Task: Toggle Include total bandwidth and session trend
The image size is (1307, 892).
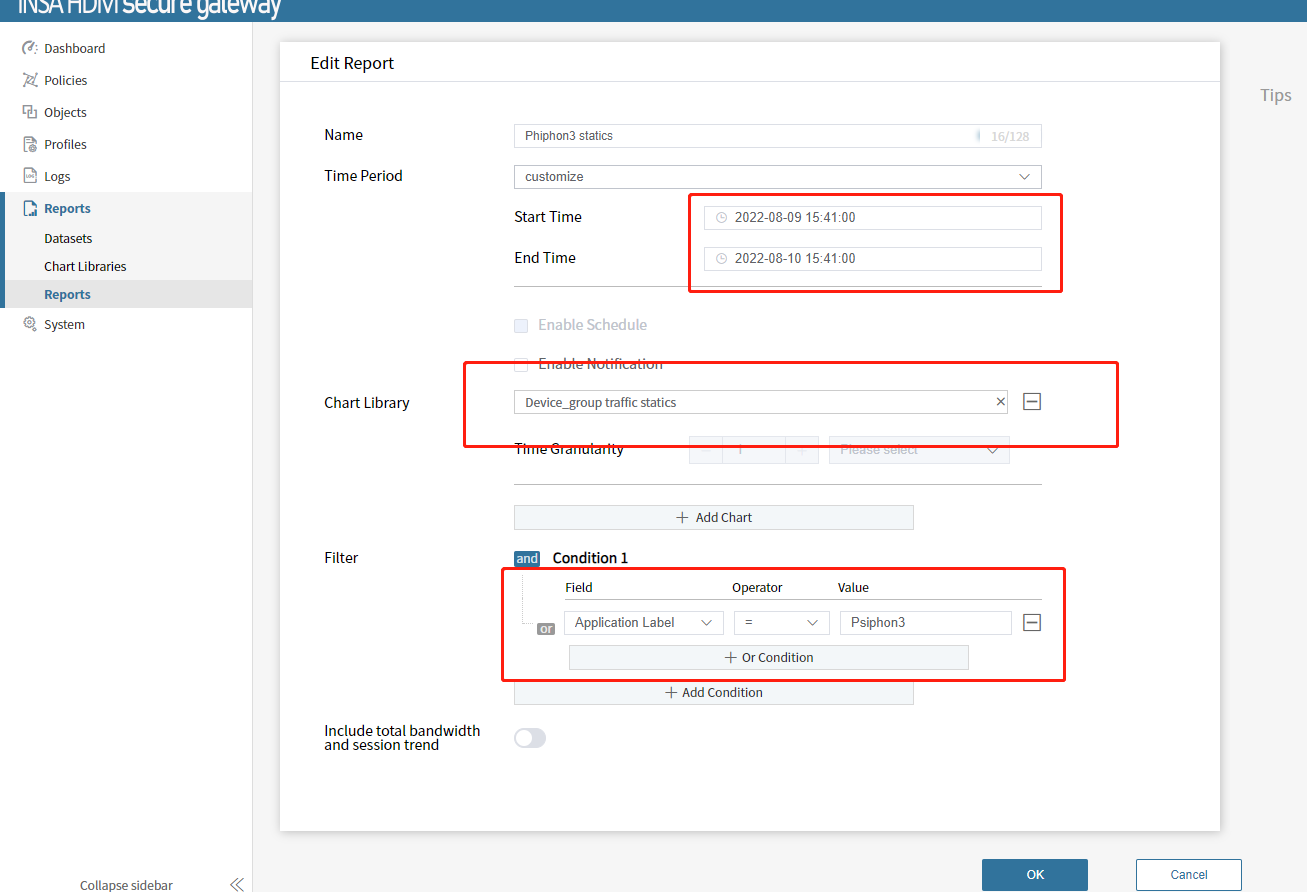Action: 530,738
